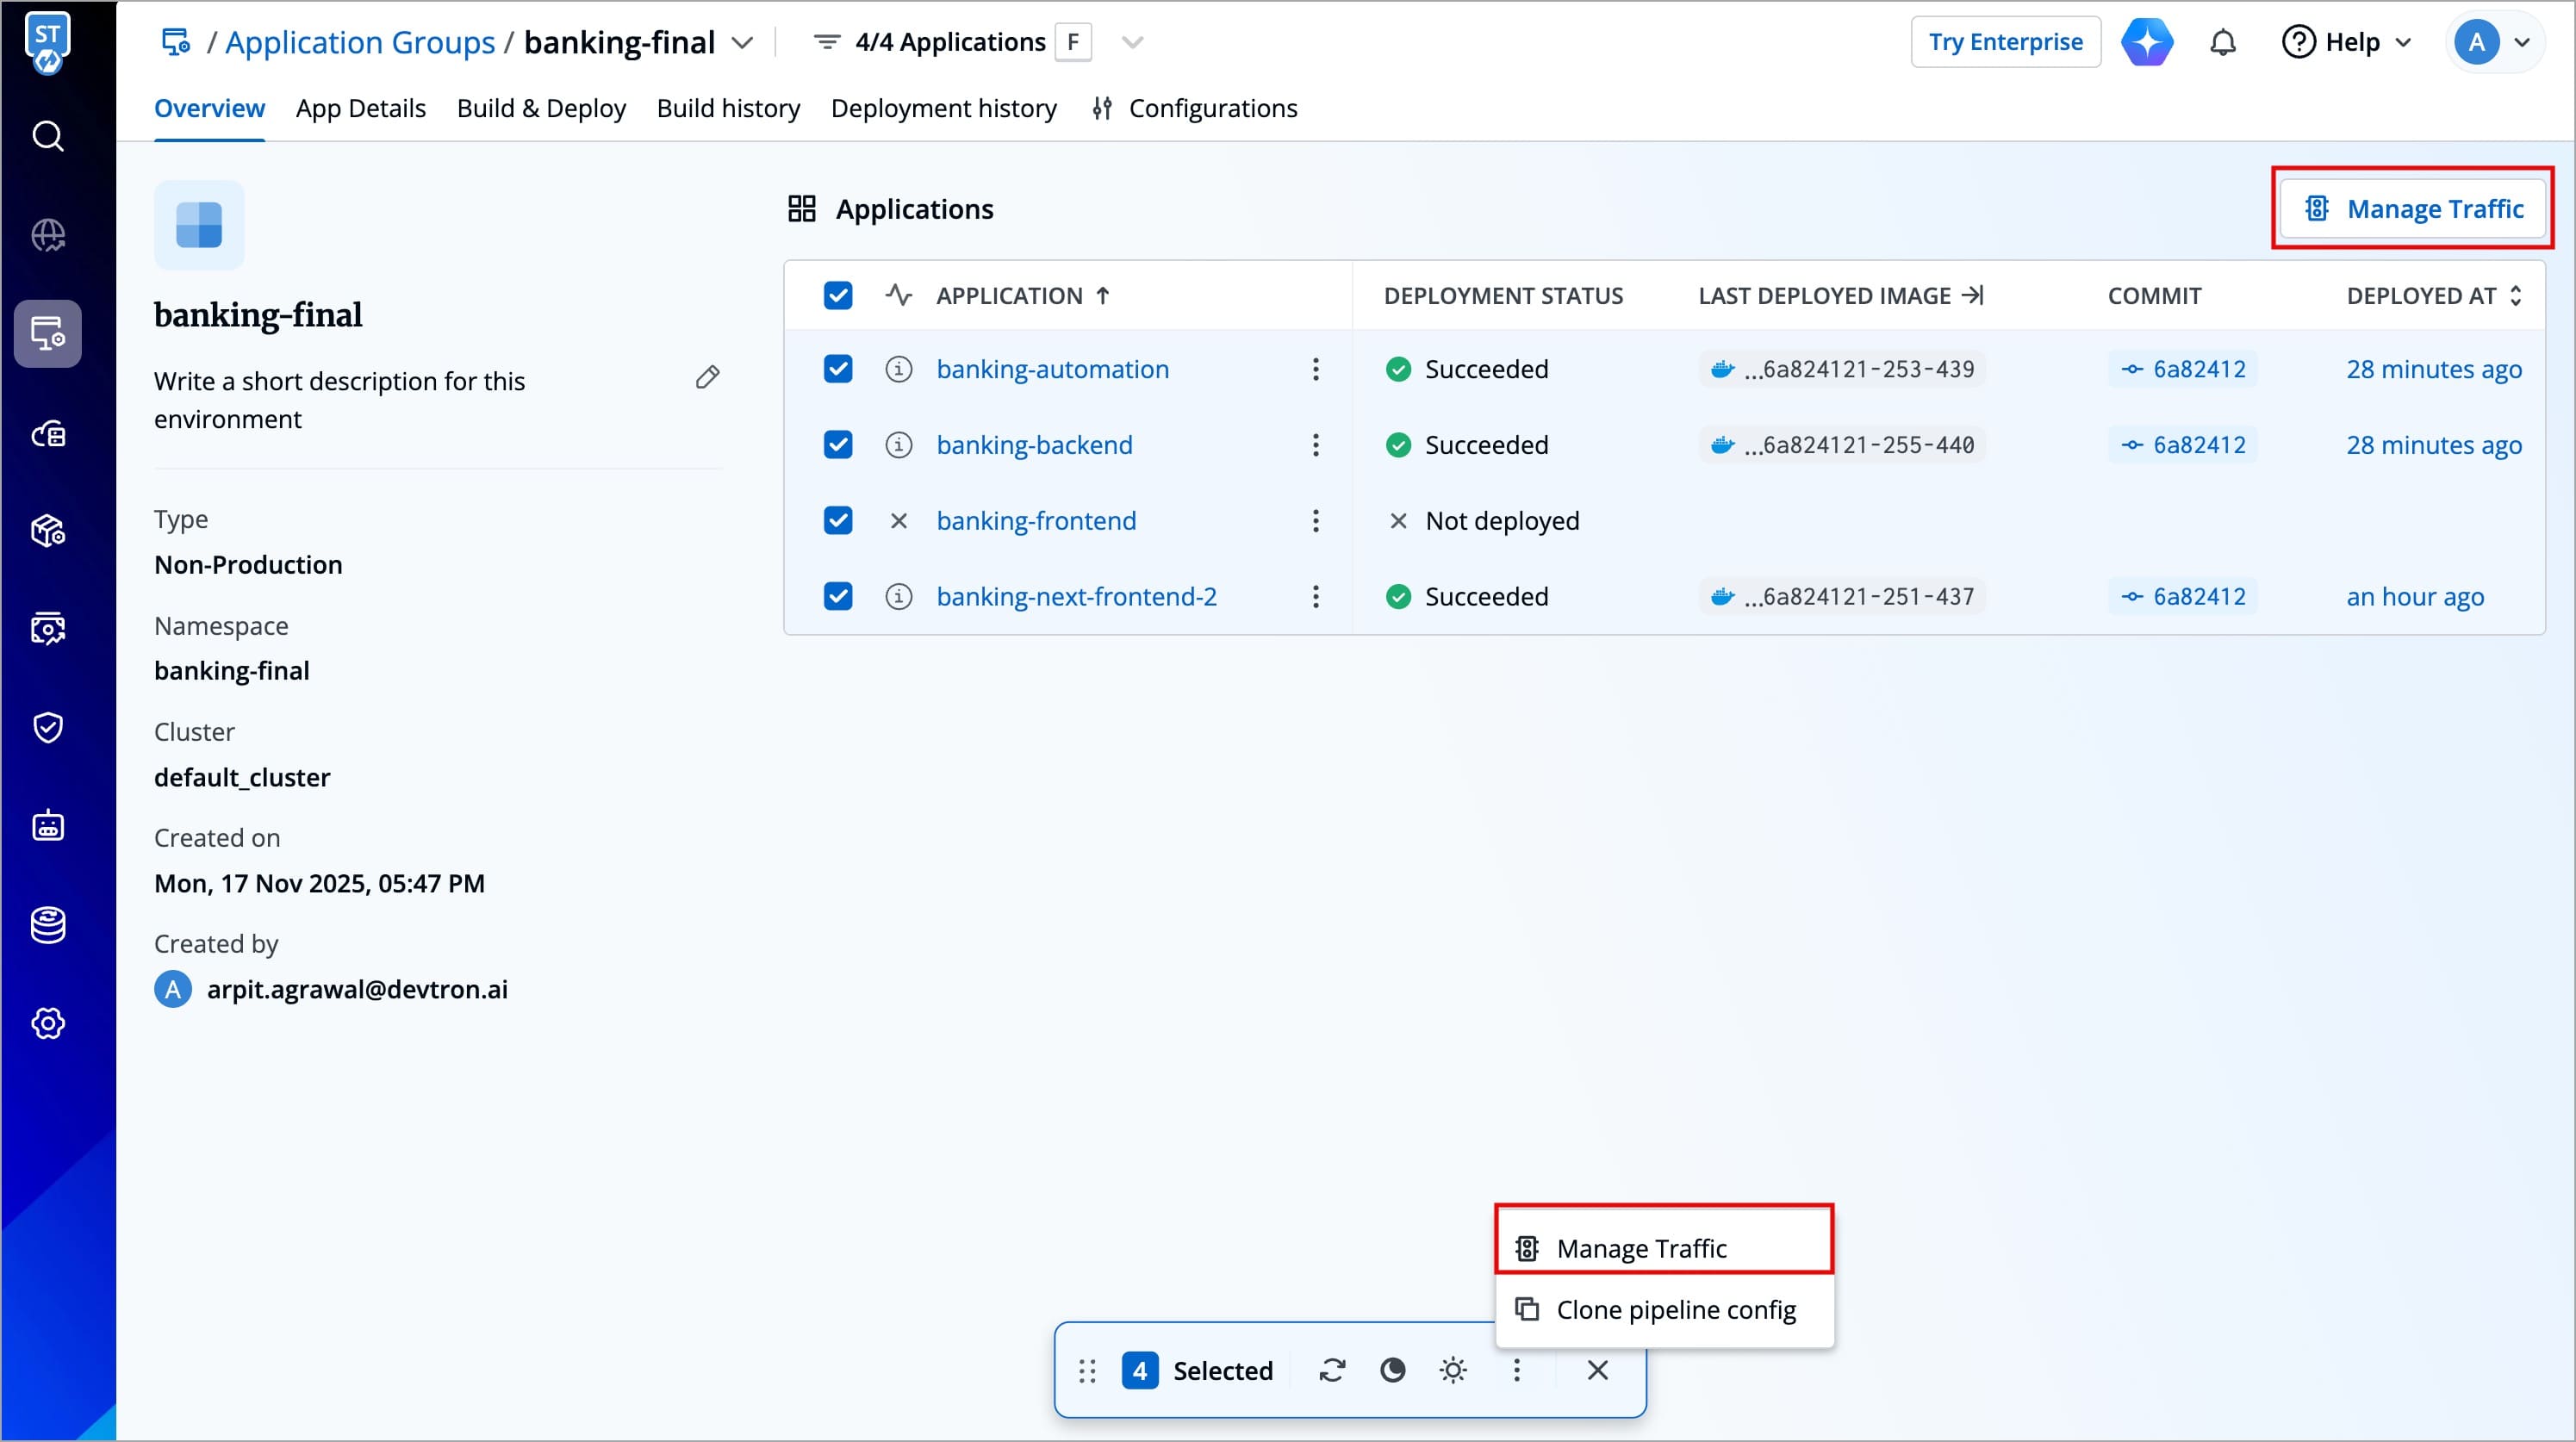
Task: Open global settings gear in the sidebar
Action: pos(48,1023)
